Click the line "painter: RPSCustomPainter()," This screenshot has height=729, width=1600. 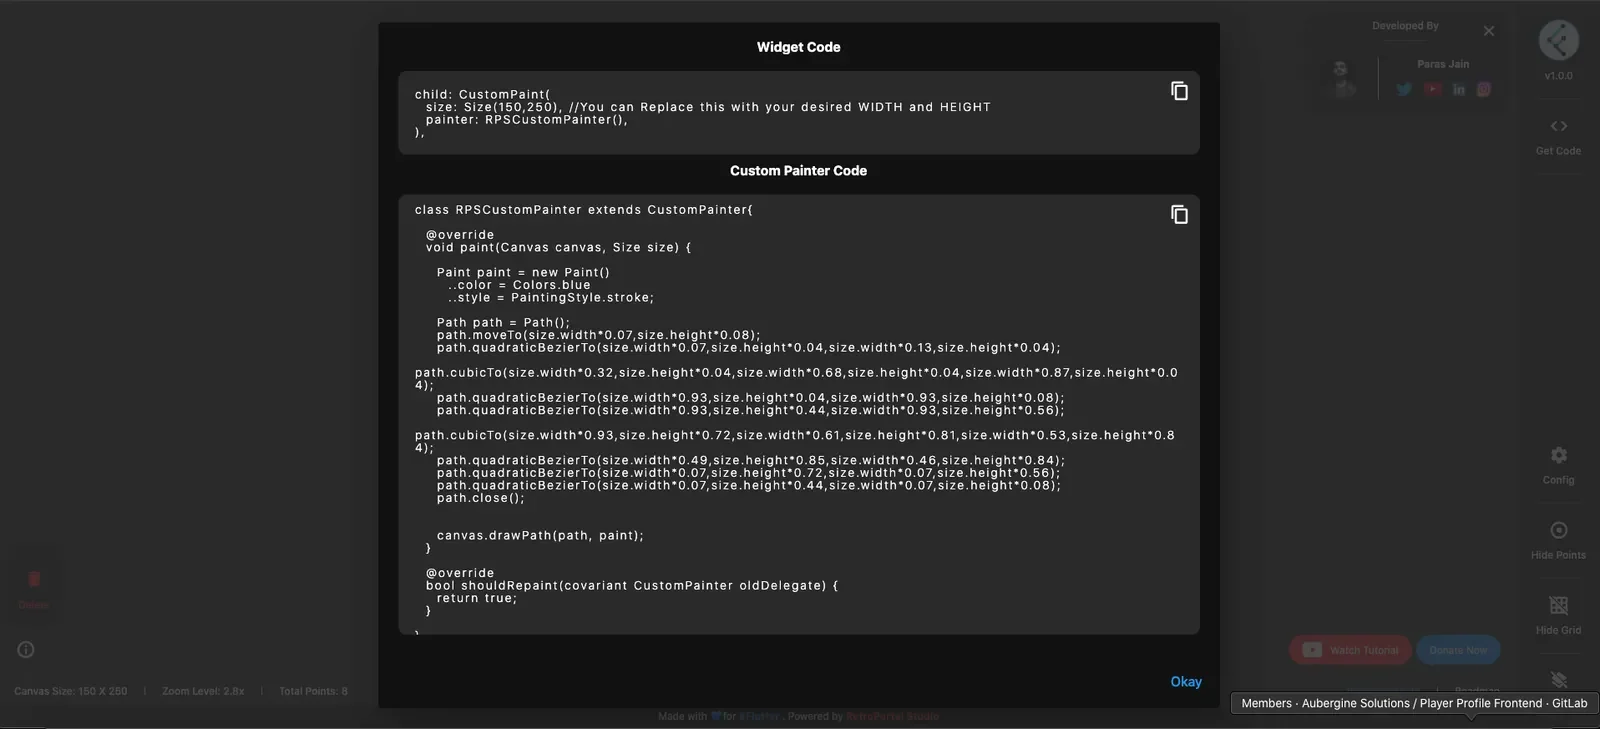point(527,120)
